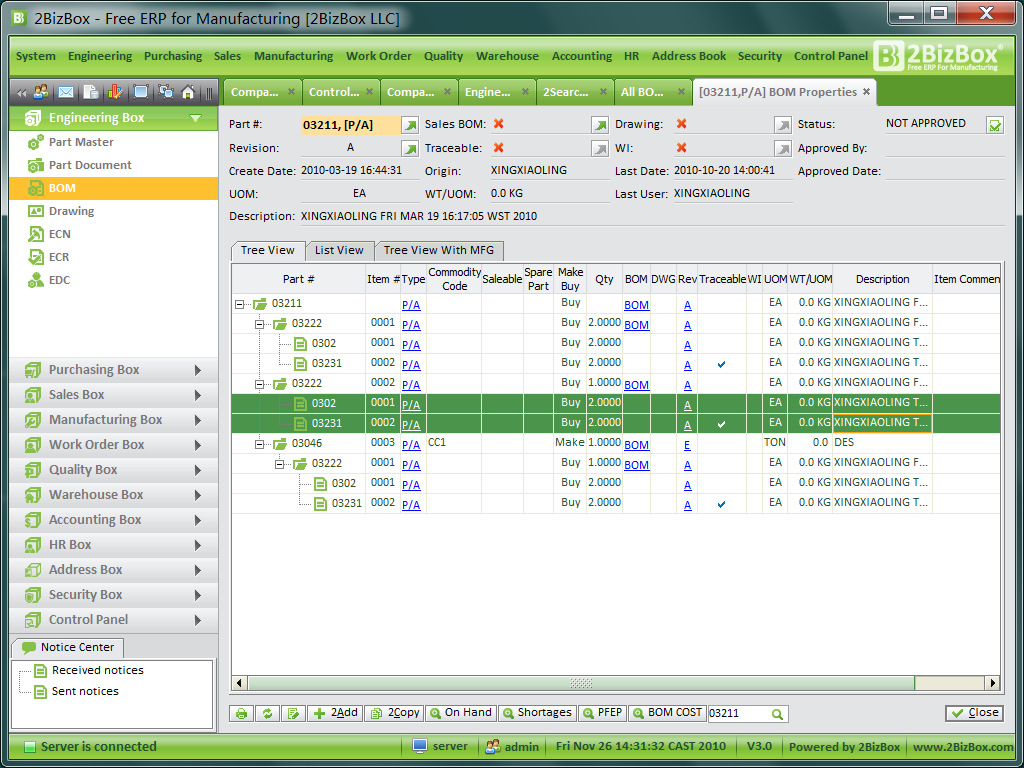Click the cascade windows icon
The width and height of the screenshot is (1024, 768).
pyautogui.click(x=165, y=92)
